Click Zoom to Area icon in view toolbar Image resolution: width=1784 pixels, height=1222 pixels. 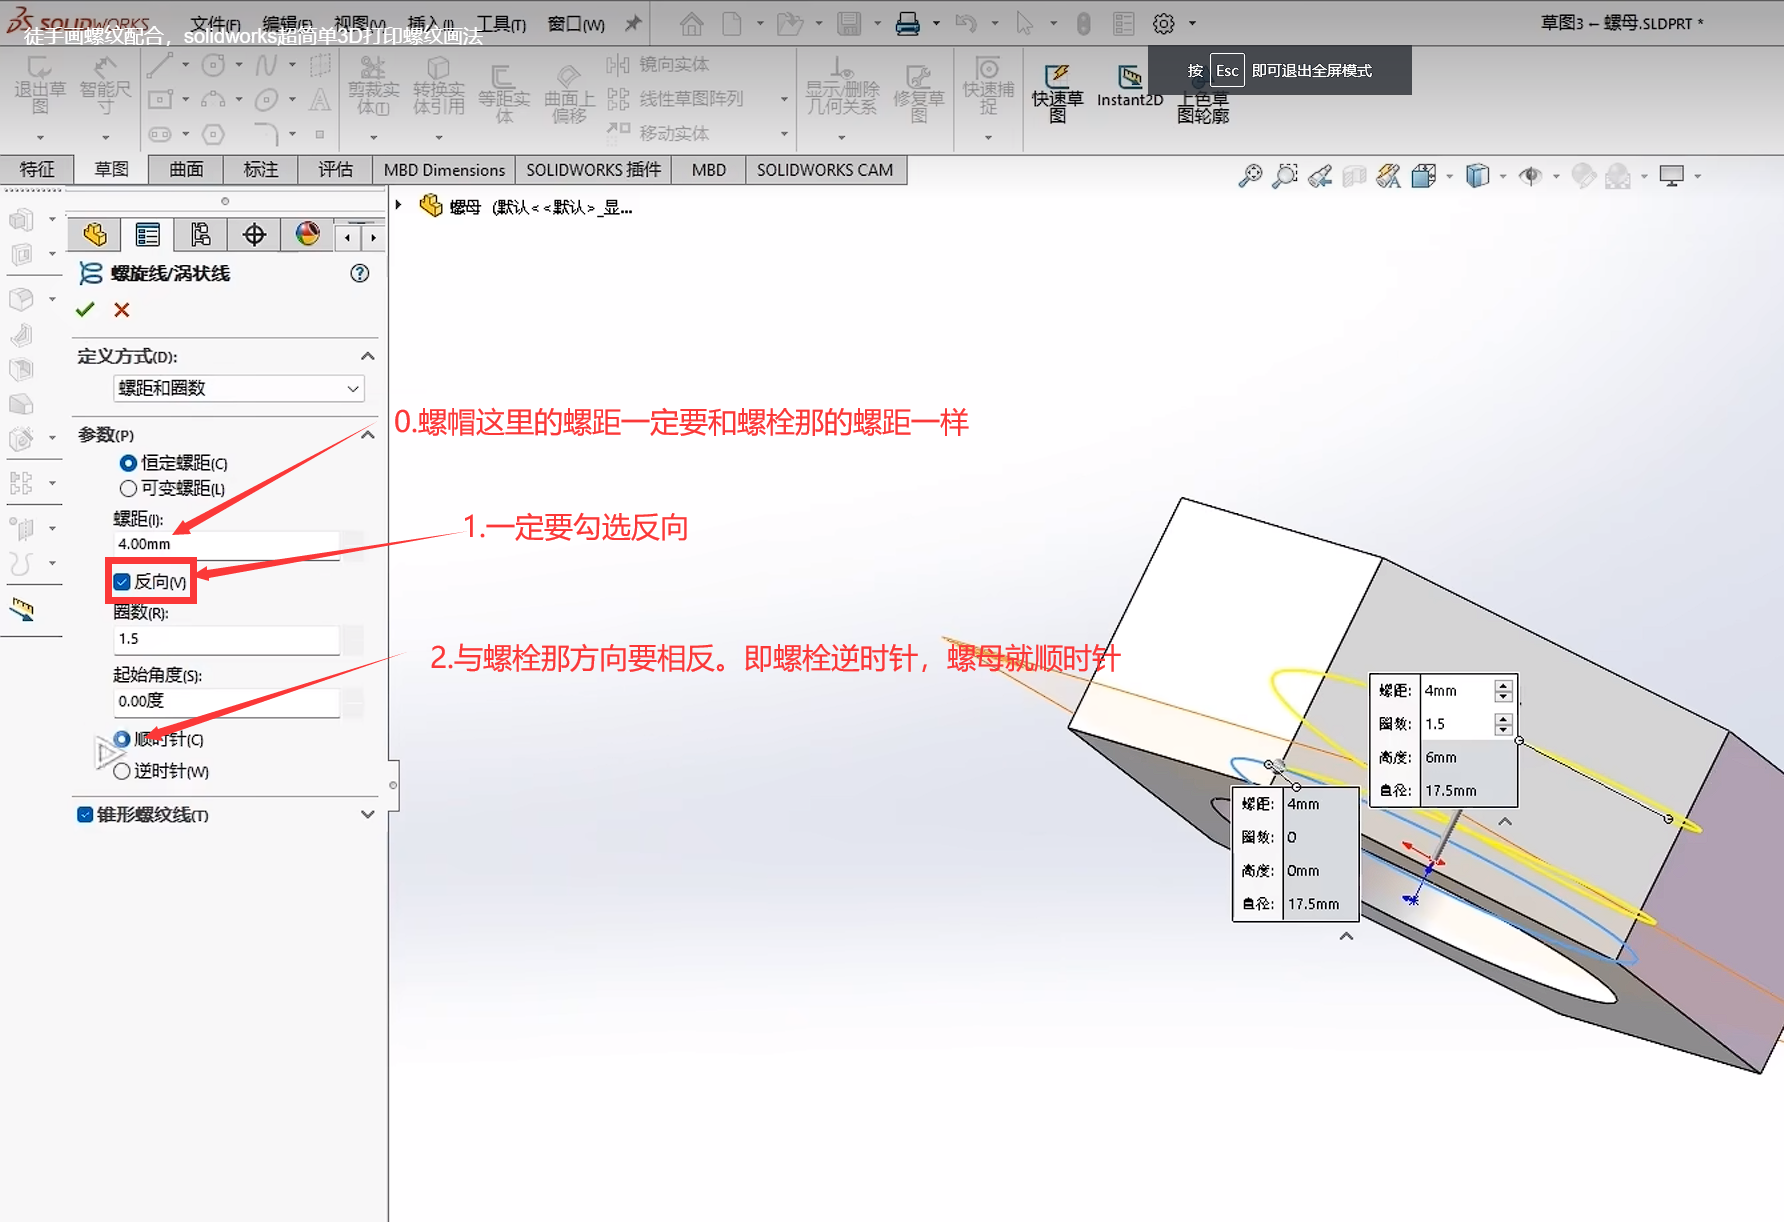[1285, 177]
